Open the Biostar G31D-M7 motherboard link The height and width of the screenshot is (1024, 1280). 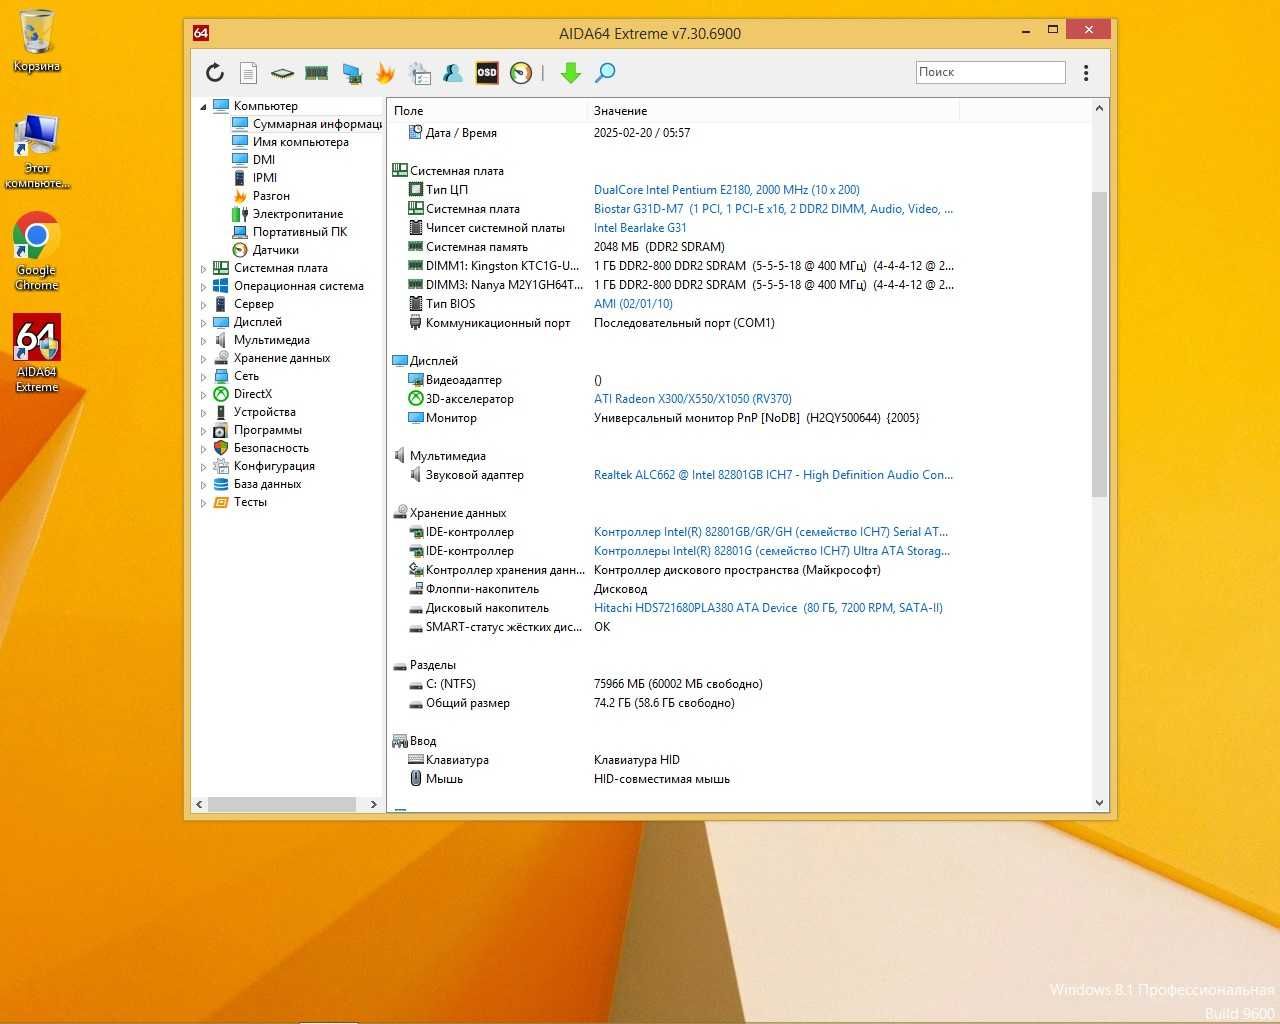coord(773,209)
